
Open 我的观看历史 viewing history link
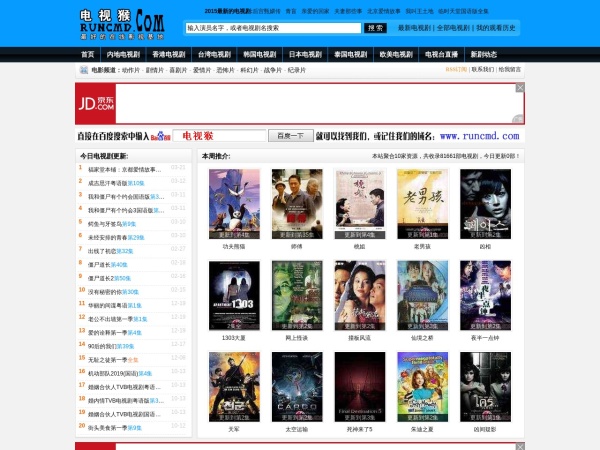click(x=496, y=28)
